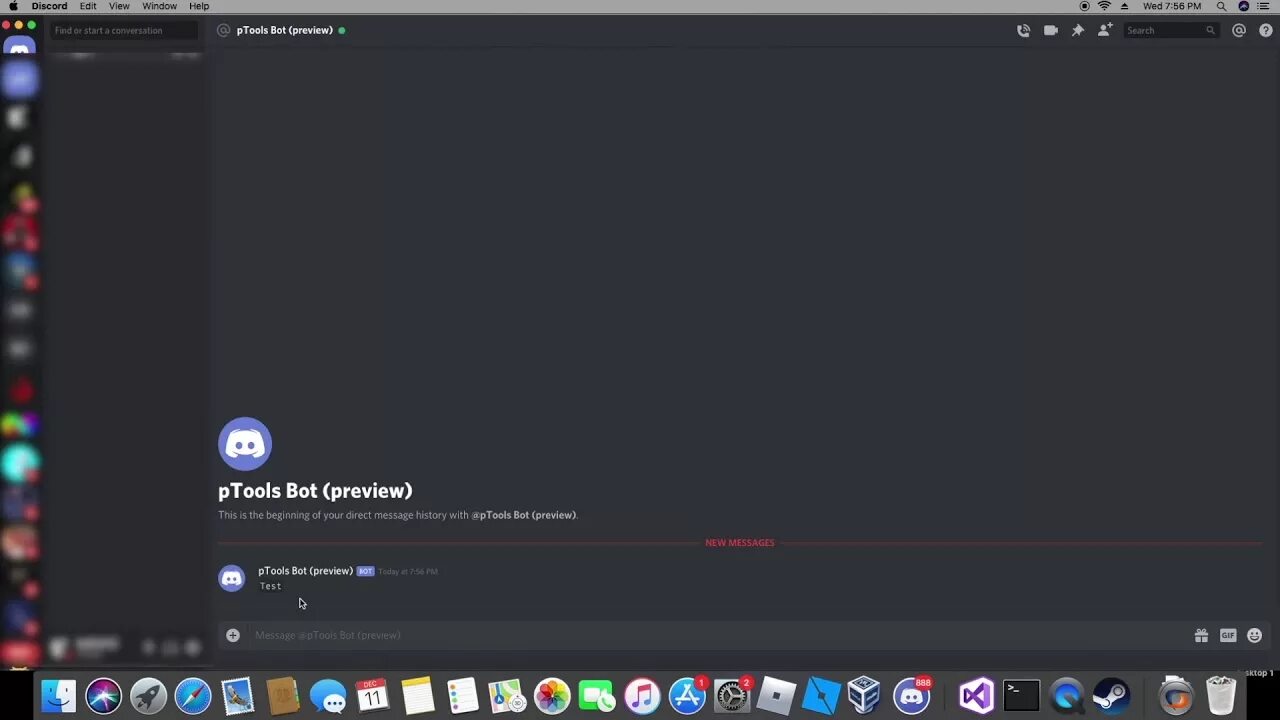The image size is (1280, 720).
Task: Open Visual Studio from the Dock
Action: 976,696
